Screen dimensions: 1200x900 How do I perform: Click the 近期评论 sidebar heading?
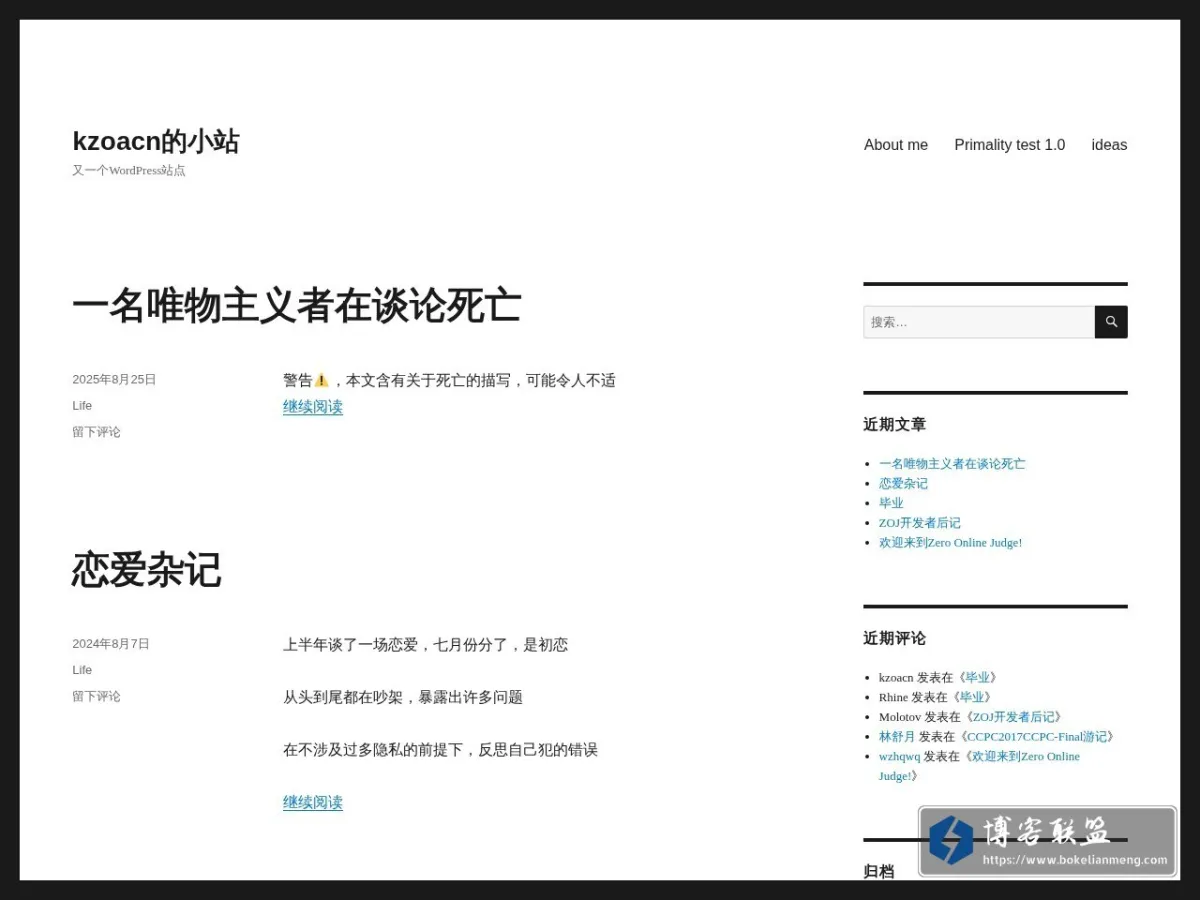coord(894,638)
